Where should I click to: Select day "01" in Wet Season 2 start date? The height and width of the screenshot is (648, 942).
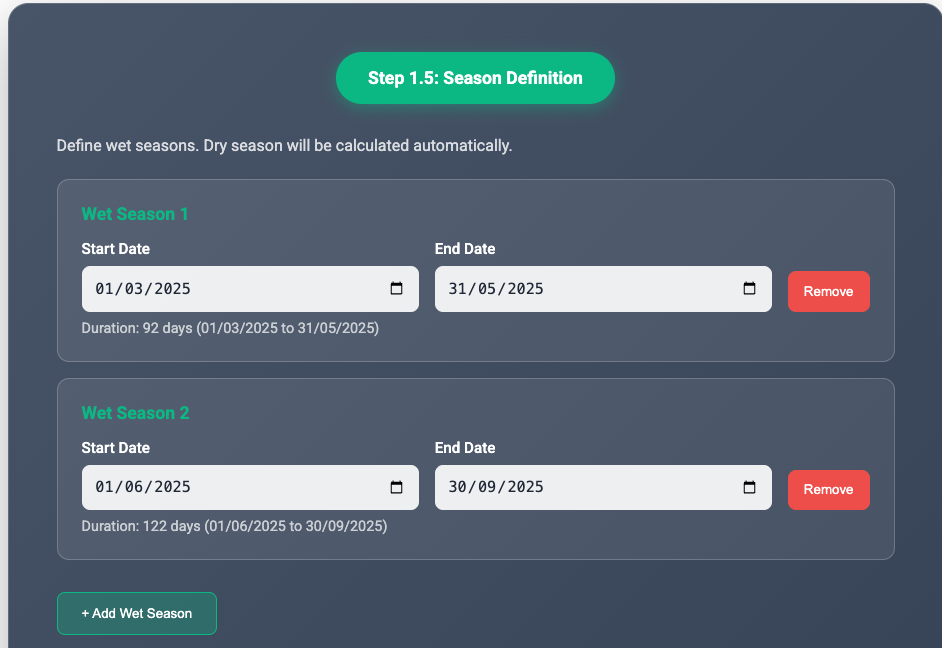(106, 488)
